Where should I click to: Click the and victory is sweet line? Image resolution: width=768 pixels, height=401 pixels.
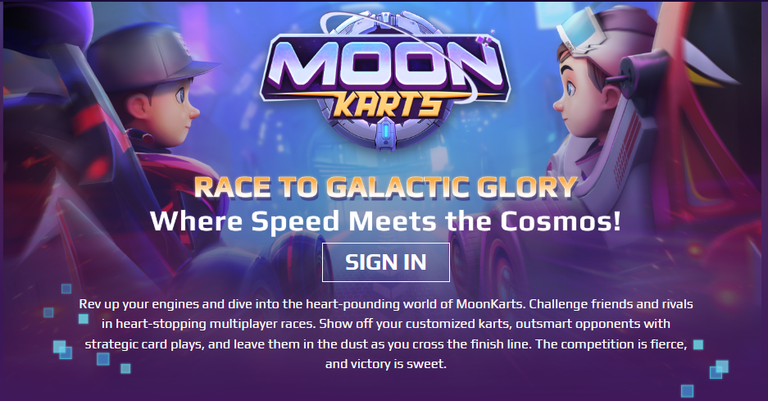point(385,364)
